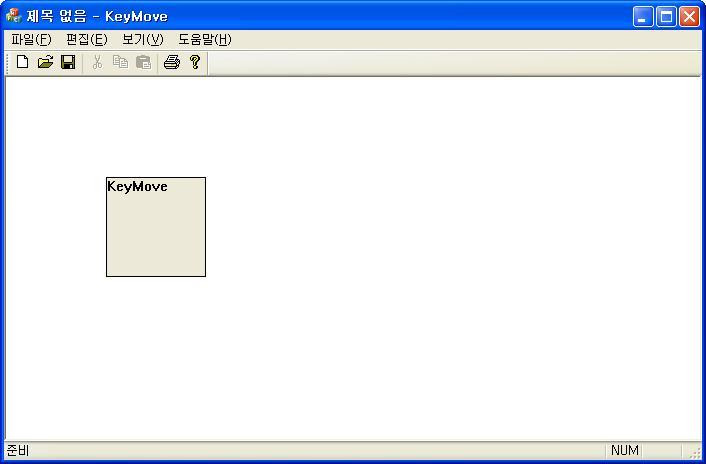Open a file with the folder icon
Image resolution: width=706 pixels, height=464 pixels.
click(45, 62)
